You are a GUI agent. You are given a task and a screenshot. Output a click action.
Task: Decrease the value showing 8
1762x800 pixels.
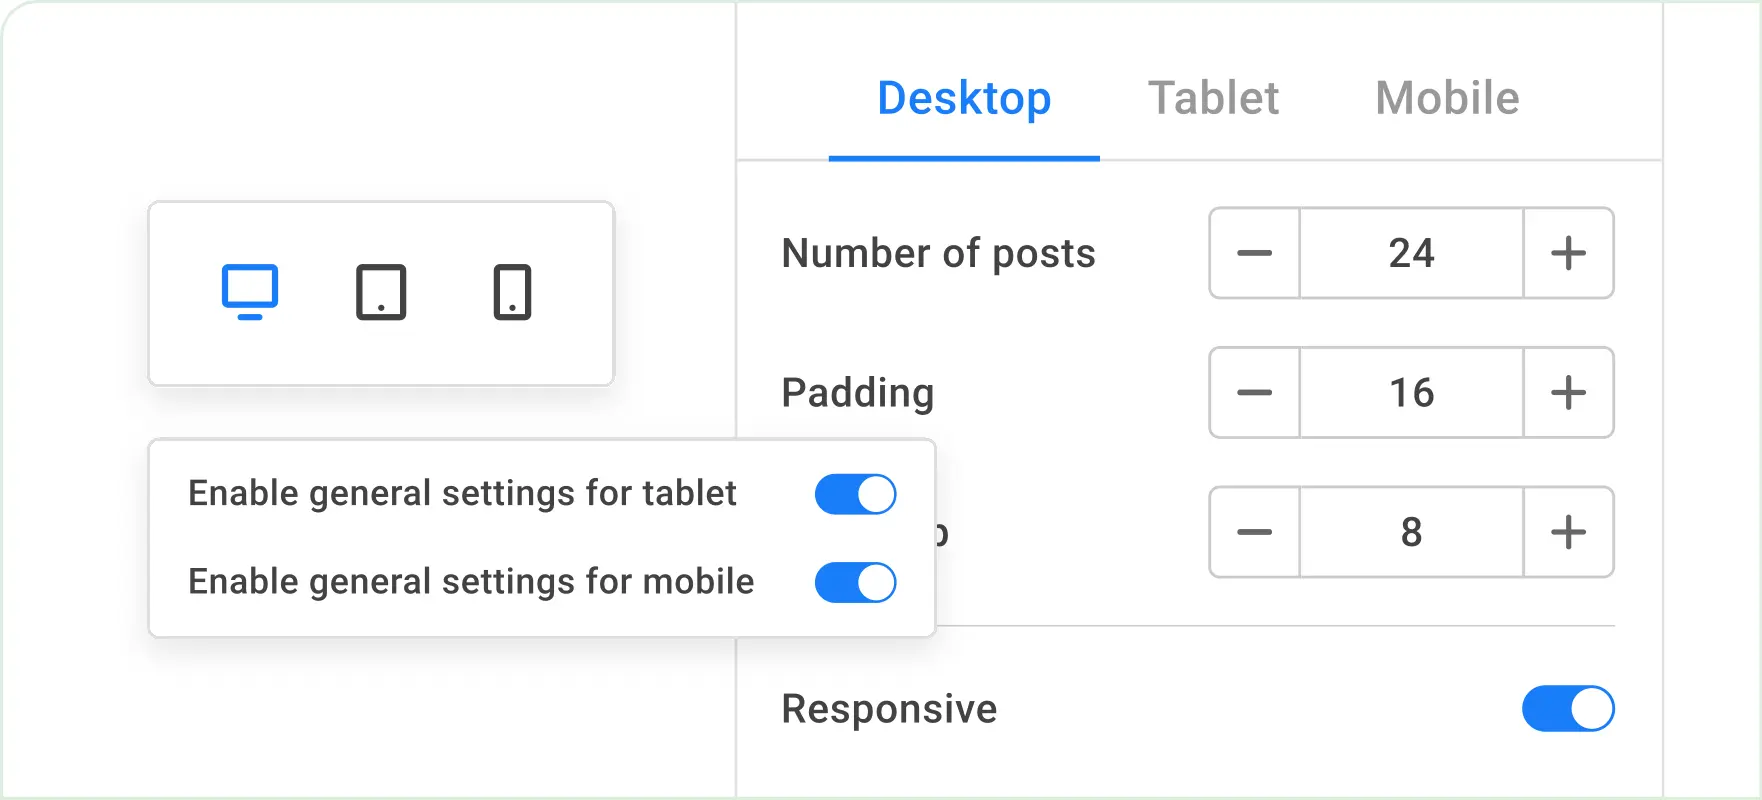coord(1253,532)
